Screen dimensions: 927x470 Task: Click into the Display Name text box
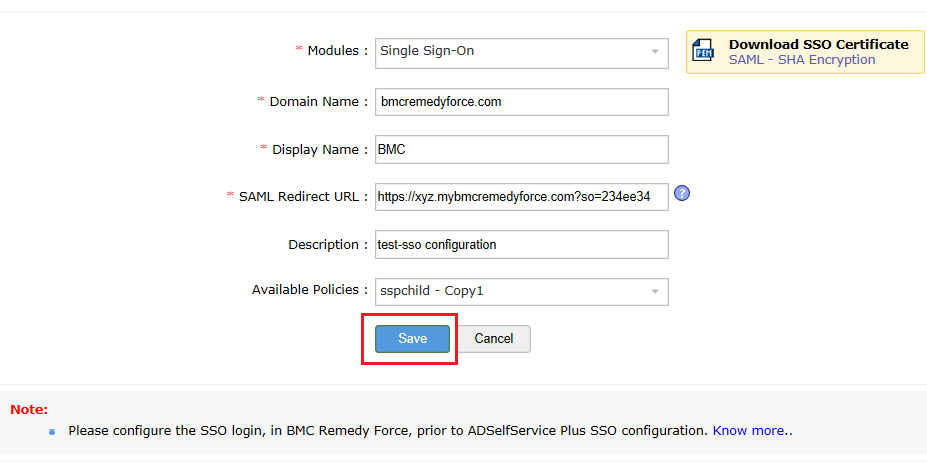(x=521, y=150)
